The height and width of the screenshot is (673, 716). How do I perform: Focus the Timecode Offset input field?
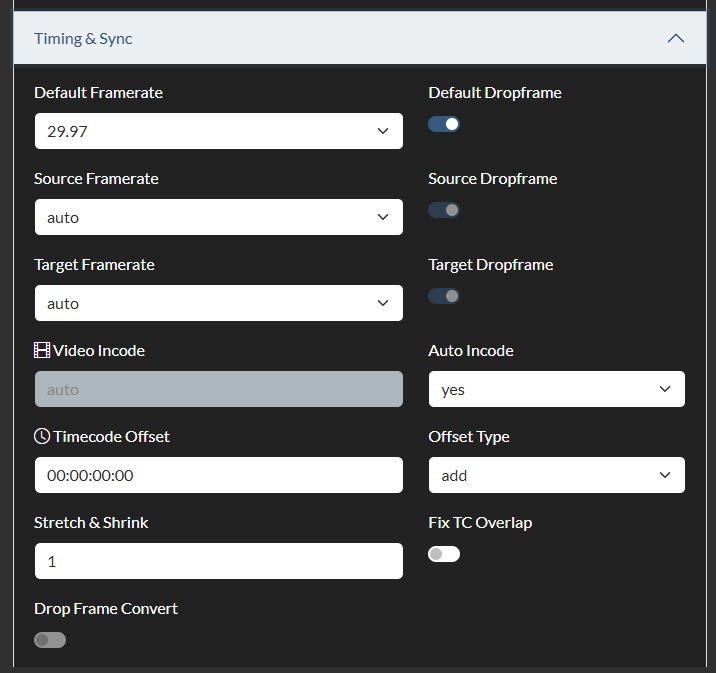click(x=219, y=475)
